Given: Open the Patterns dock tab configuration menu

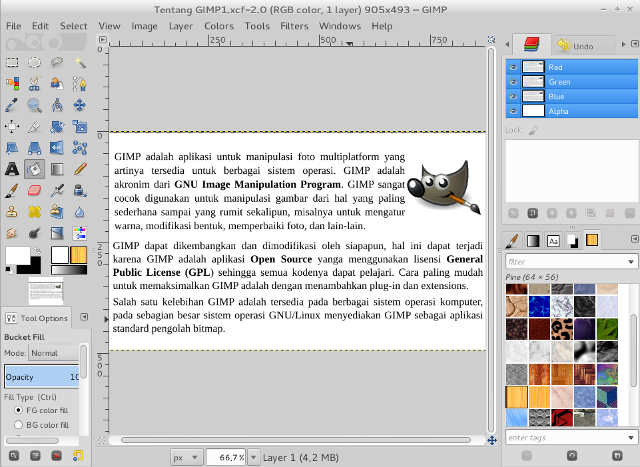Looking at the screenshot, I should [x=634, y=238].
